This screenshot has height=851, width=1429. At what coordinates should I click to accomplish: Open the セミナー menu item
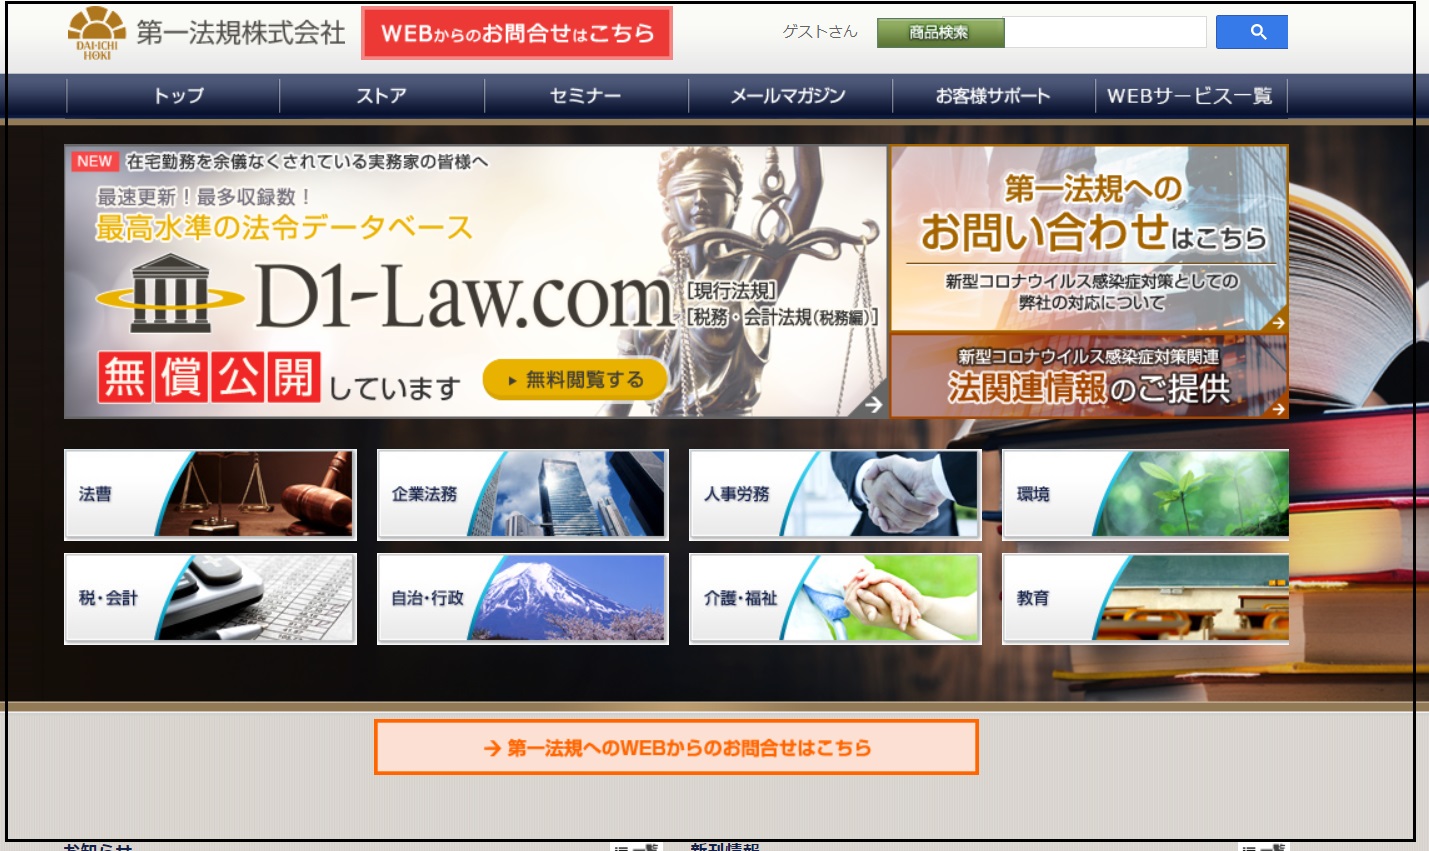tap(586, 96)
